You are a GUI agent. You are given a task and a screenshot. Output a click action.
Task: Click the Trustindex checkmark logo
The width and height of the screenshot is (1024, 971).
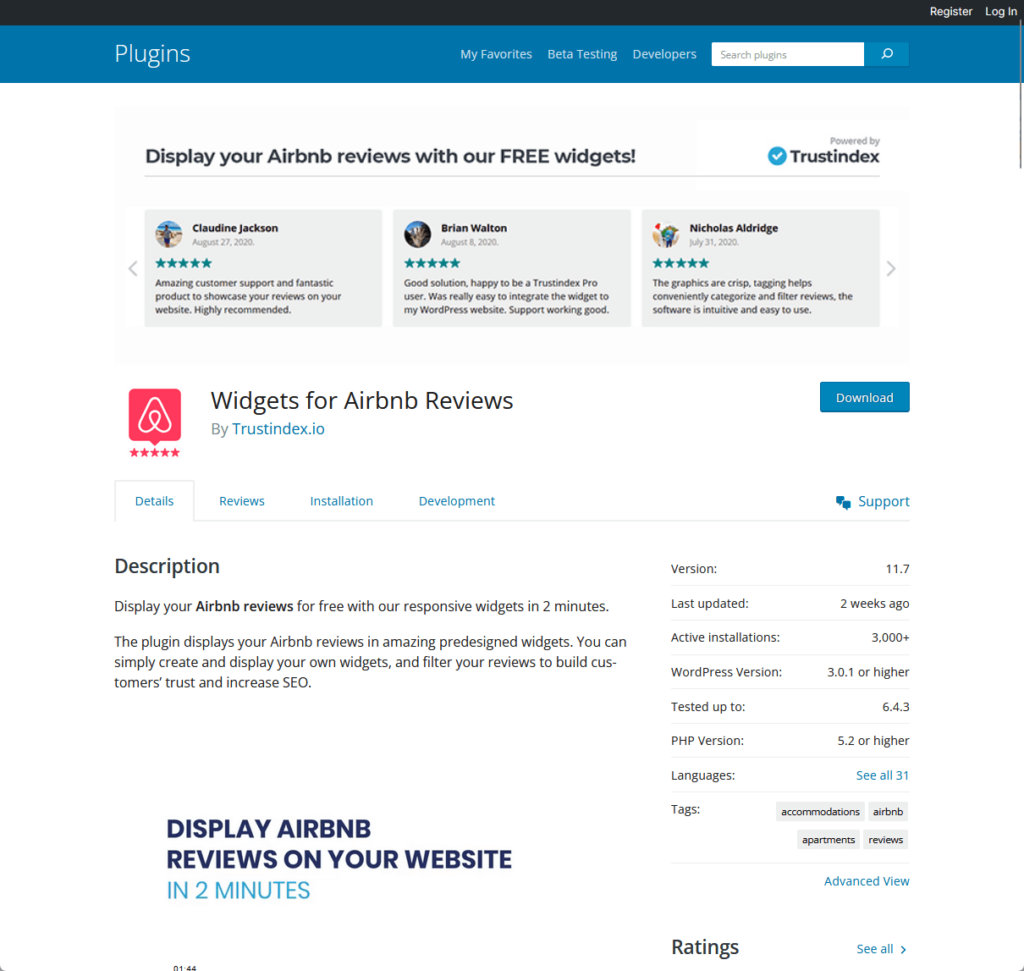[776, 156]
